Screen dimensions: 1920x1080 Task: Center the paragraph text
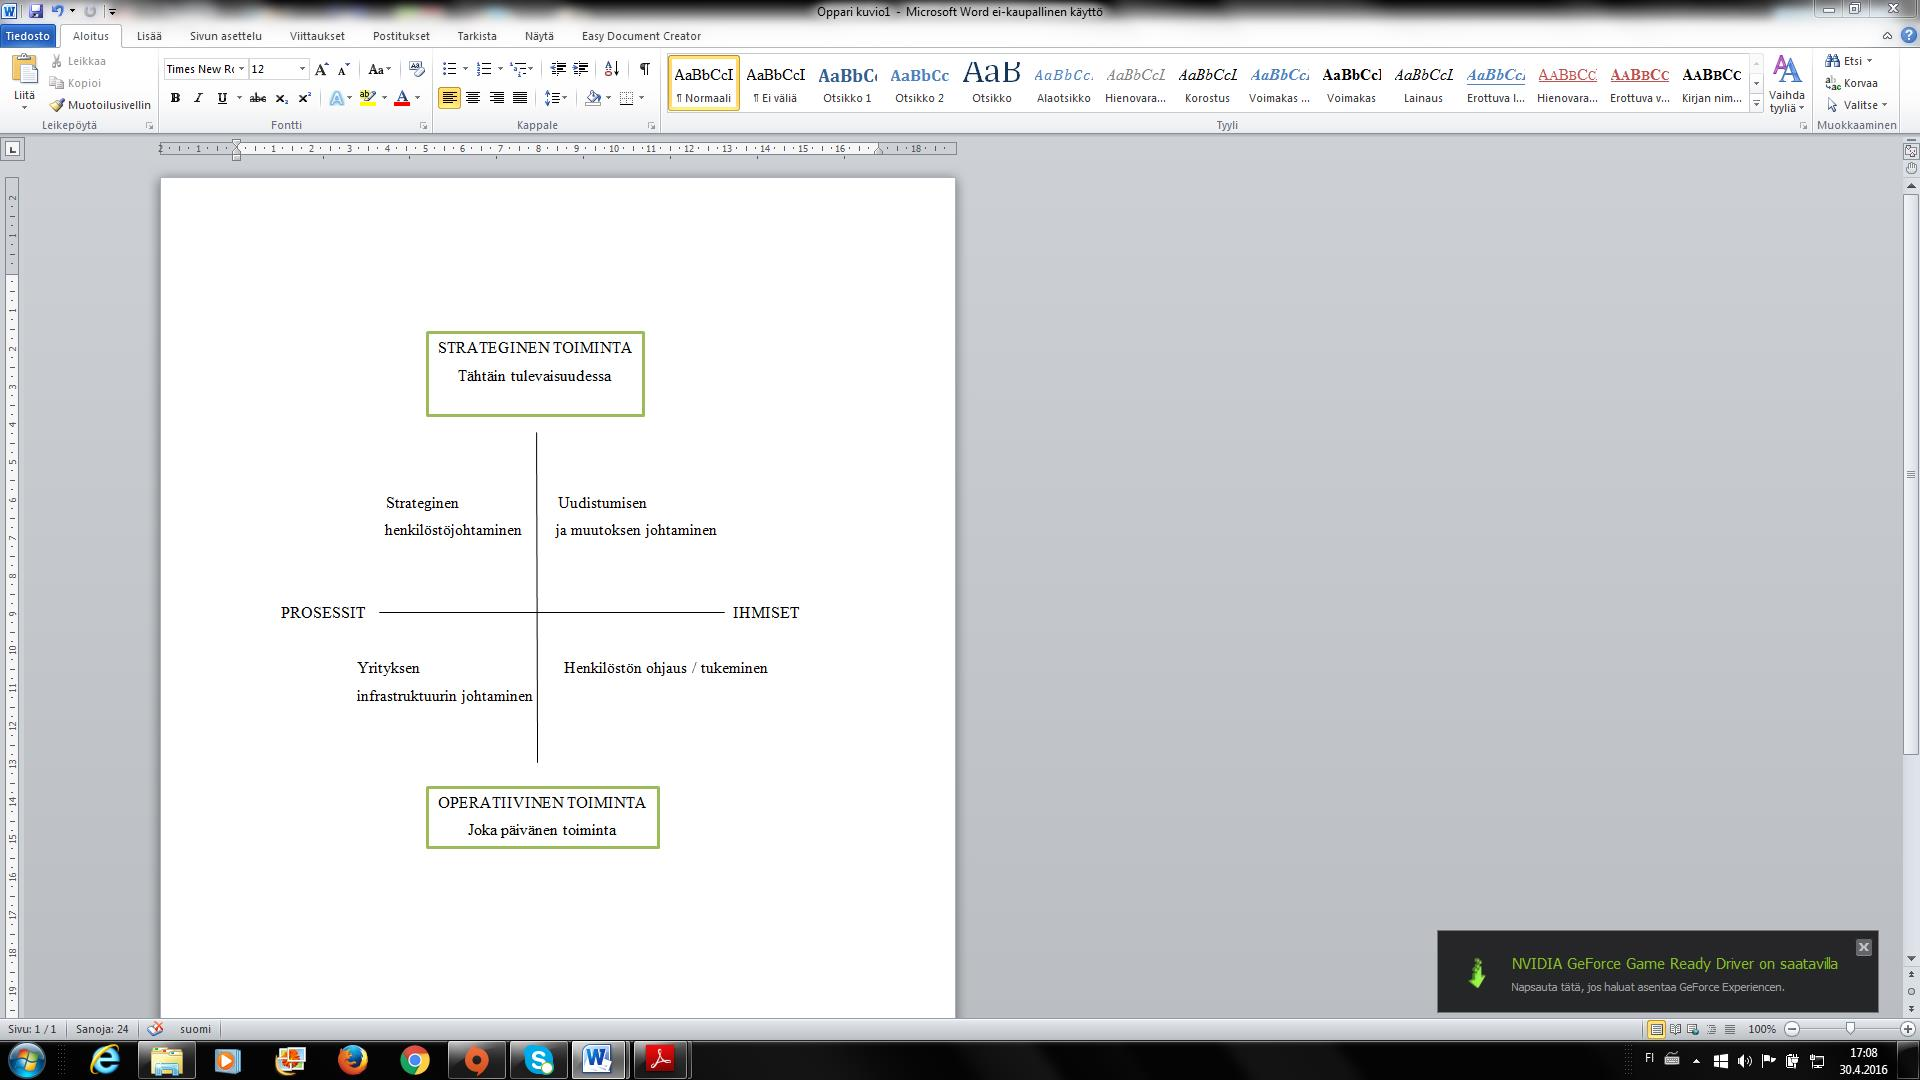pos(473,98)
